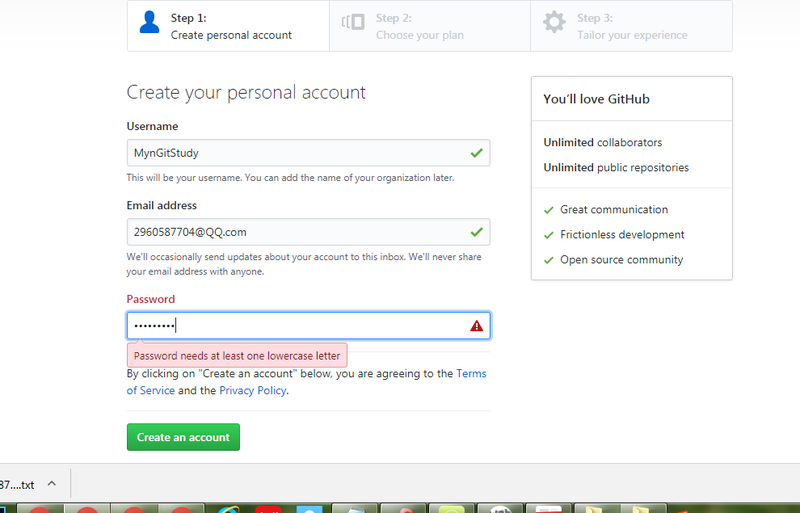Screen dimensions: 800x513
Task: Click the red Password label
Action: (151, 299)
